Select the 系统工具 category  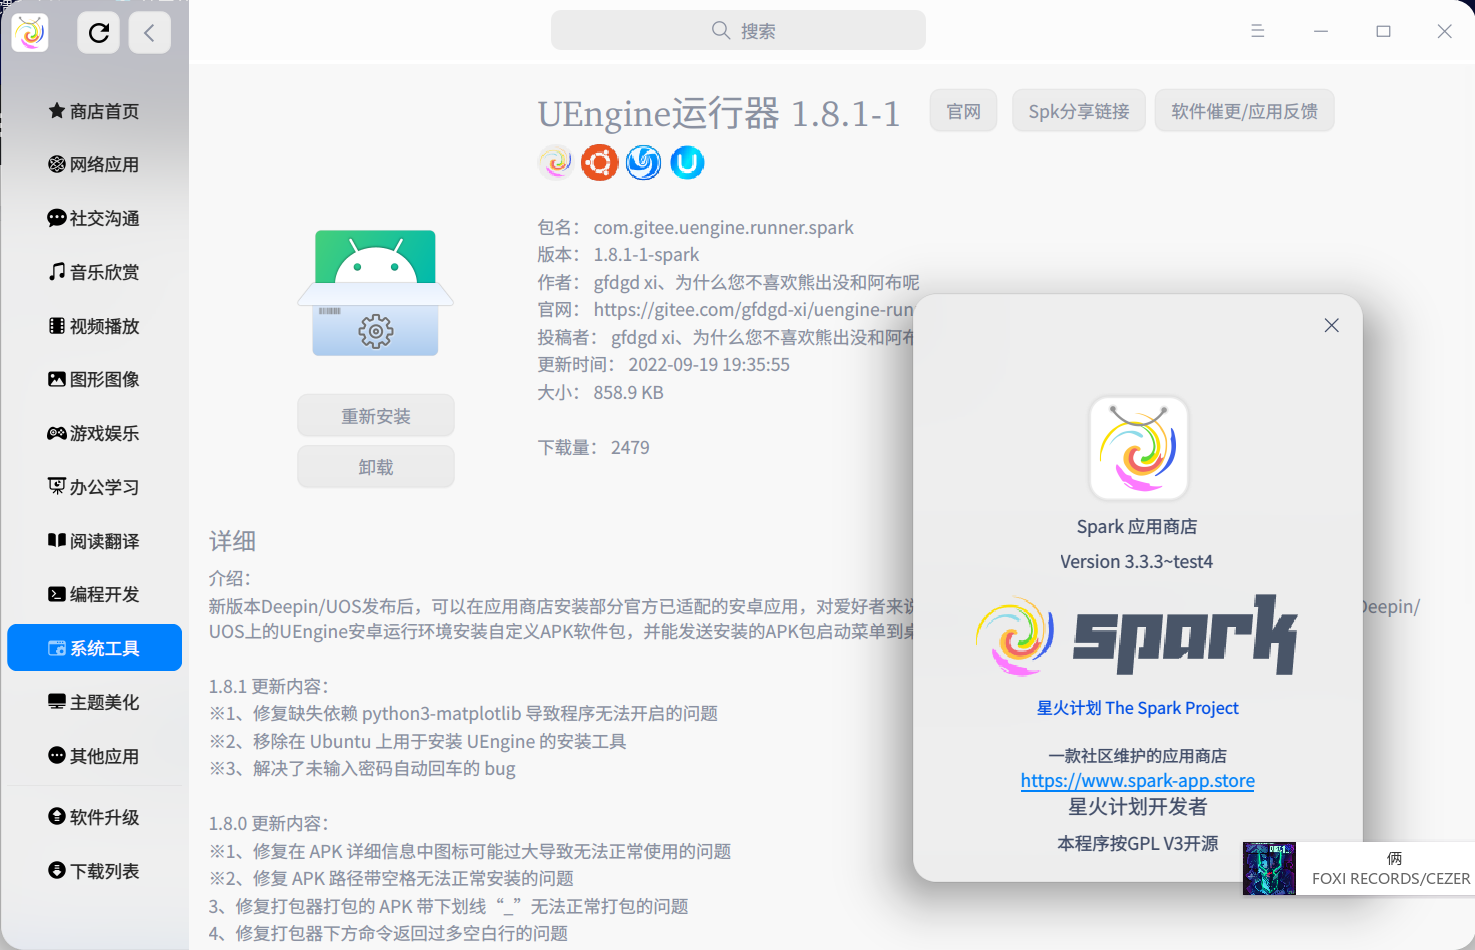coord(94,647)
